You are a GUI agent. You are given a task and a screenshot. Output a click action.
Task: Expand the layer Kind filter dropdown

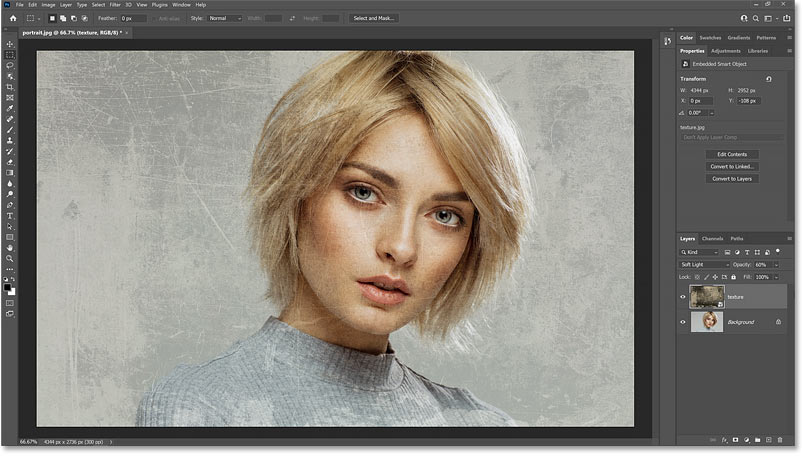pyautogui.click(x=705, y=253)
